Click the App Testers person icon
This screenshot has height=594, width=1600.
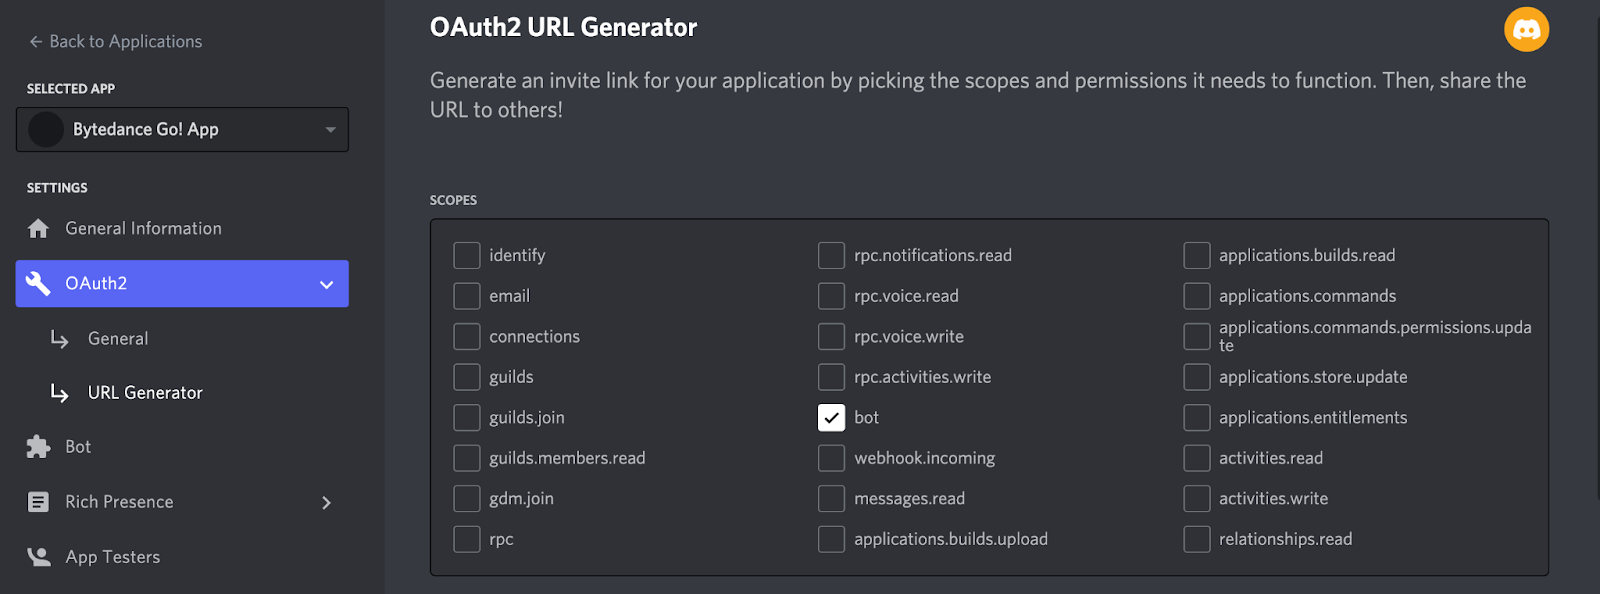pyautogui.click(x=38, y=557)
